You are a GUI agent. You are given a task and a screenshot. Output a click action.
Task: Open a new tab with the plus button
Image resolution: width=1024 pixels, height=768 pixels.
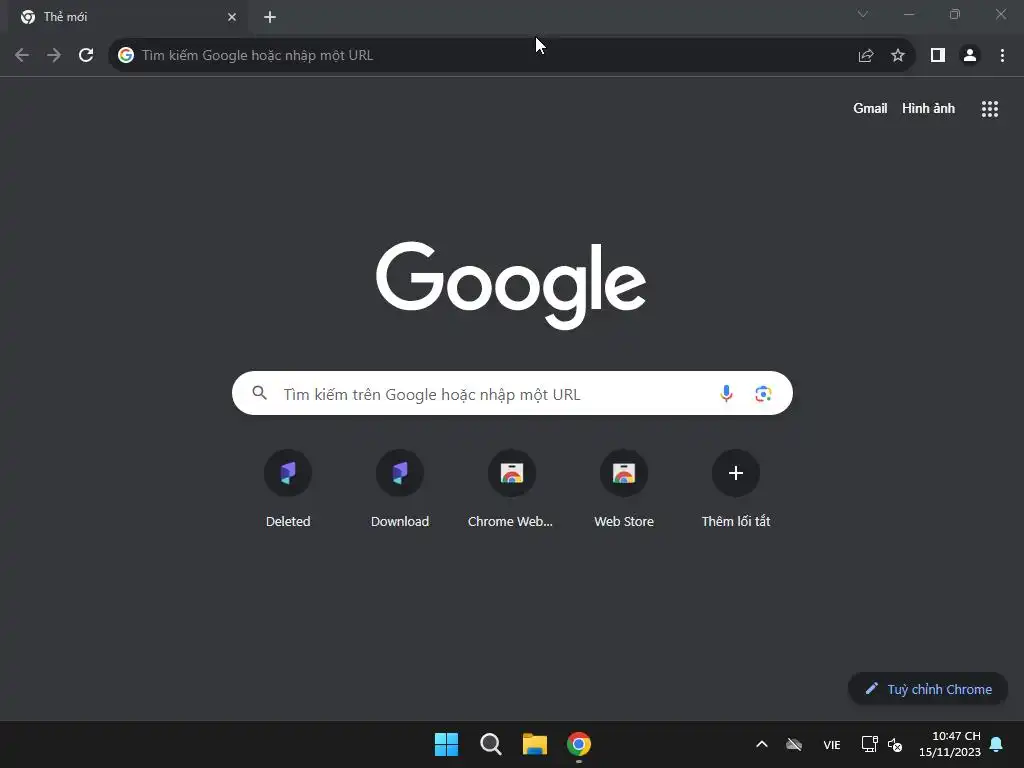tap(270, 17)
